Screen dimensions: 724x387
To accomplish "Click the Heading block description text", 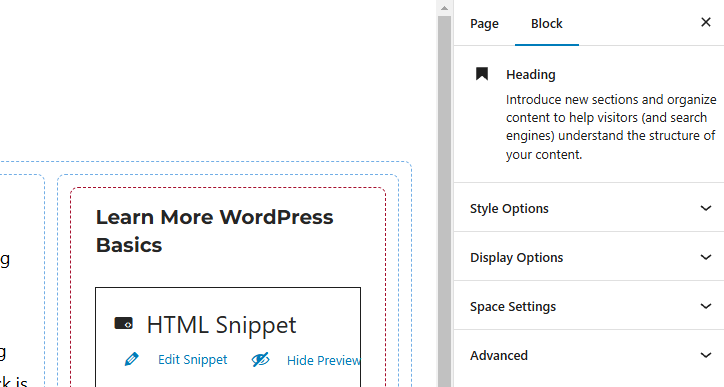I will [611, 127].
